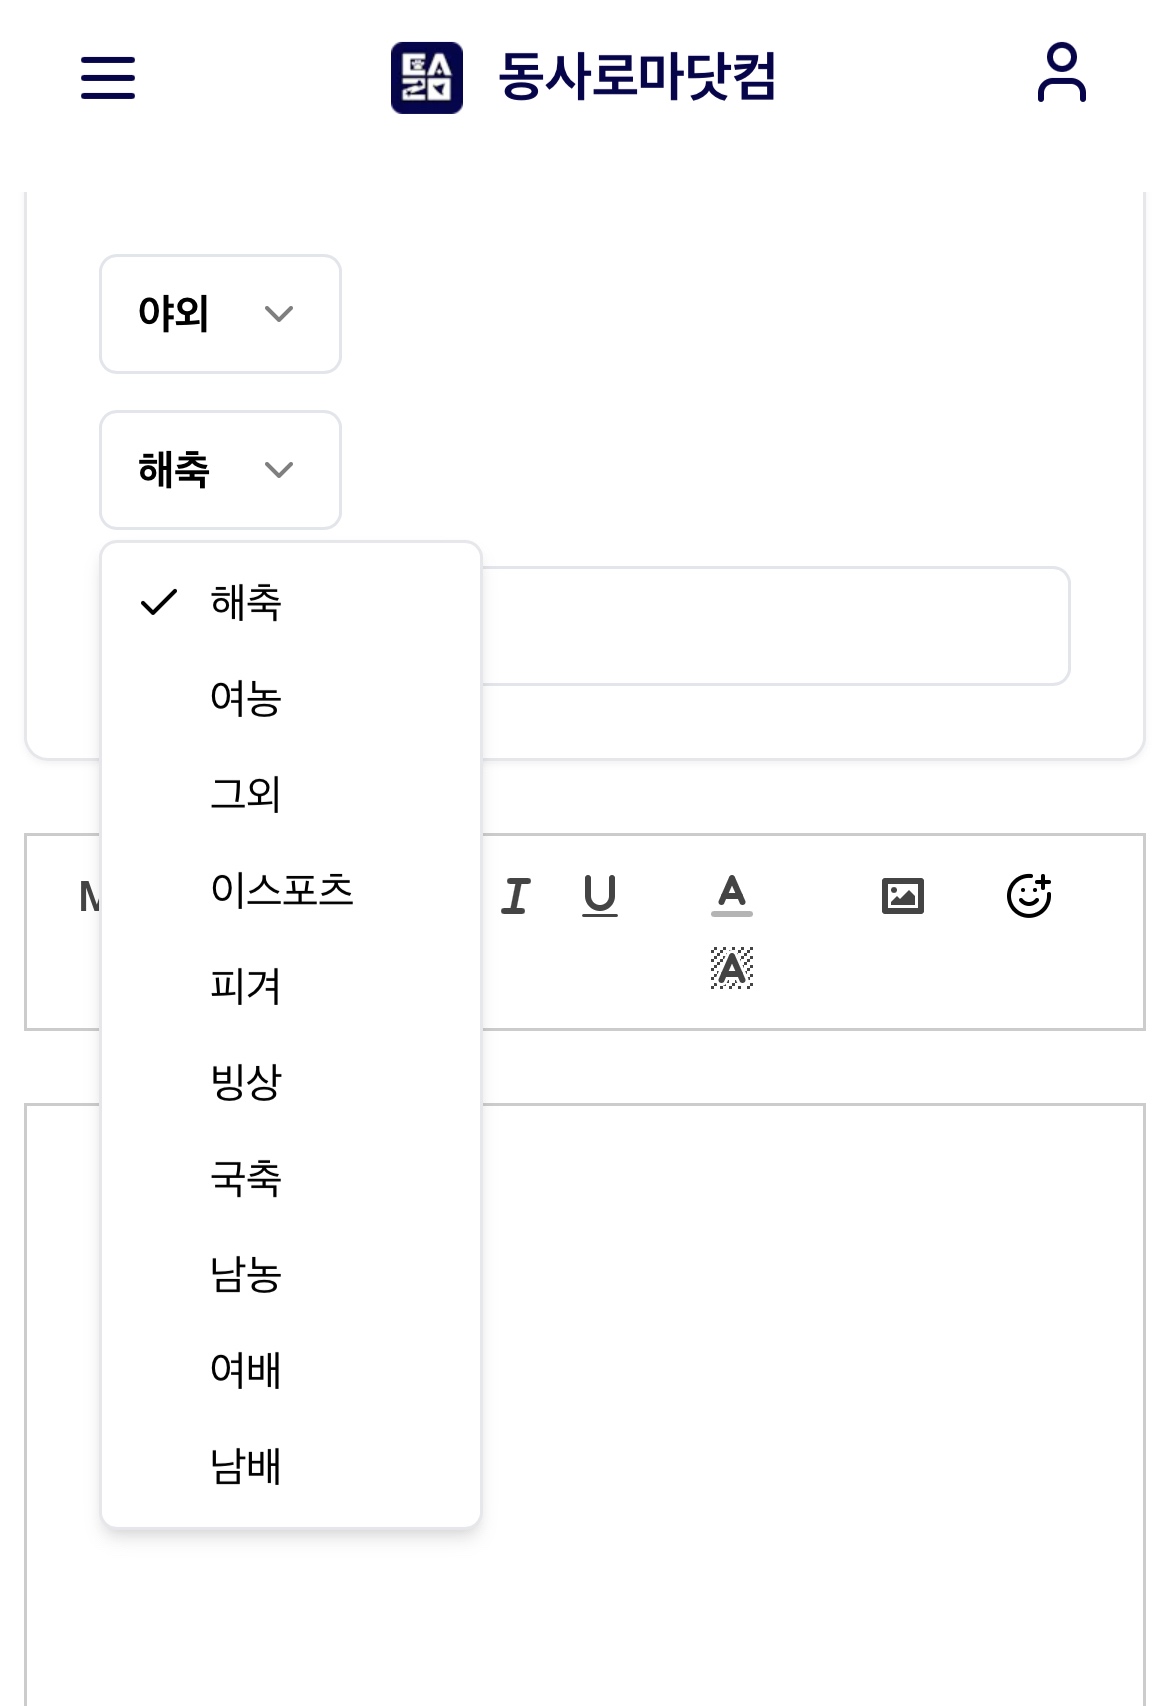Open the text color picker
The height and width of the screenshot is (1706, 1170).
tap(732, 895)
